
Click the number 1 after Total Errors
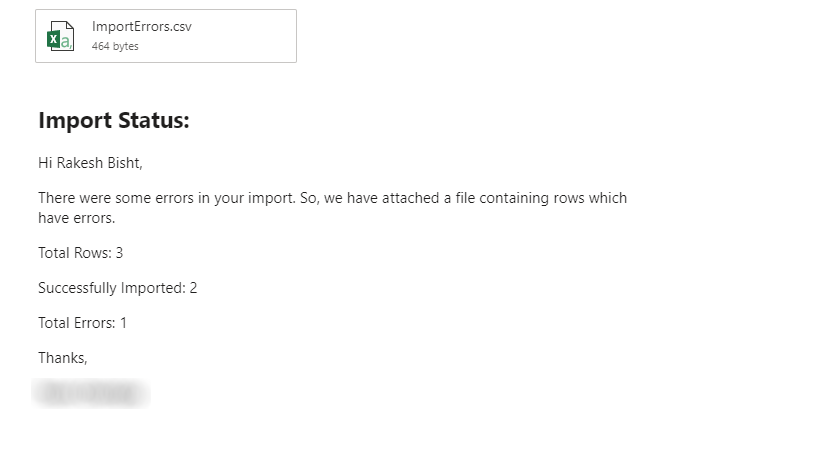(123, 323)
